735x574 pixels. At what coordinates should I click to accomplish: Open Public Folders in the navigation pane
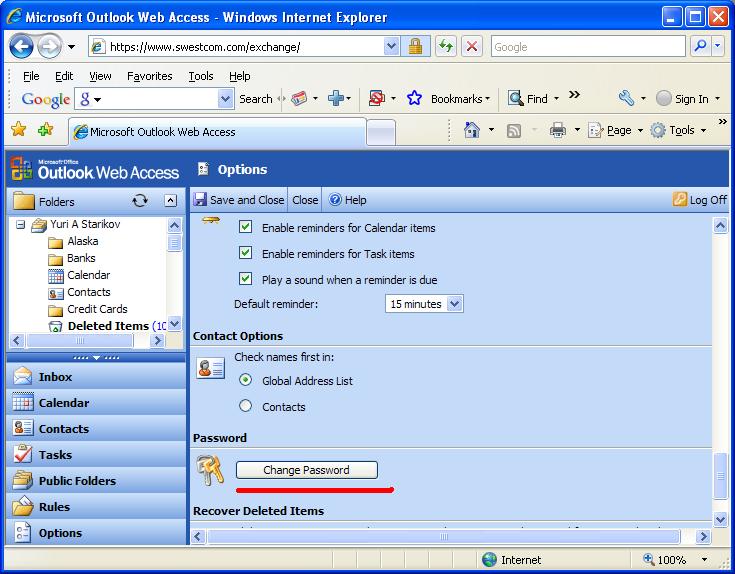96,481
